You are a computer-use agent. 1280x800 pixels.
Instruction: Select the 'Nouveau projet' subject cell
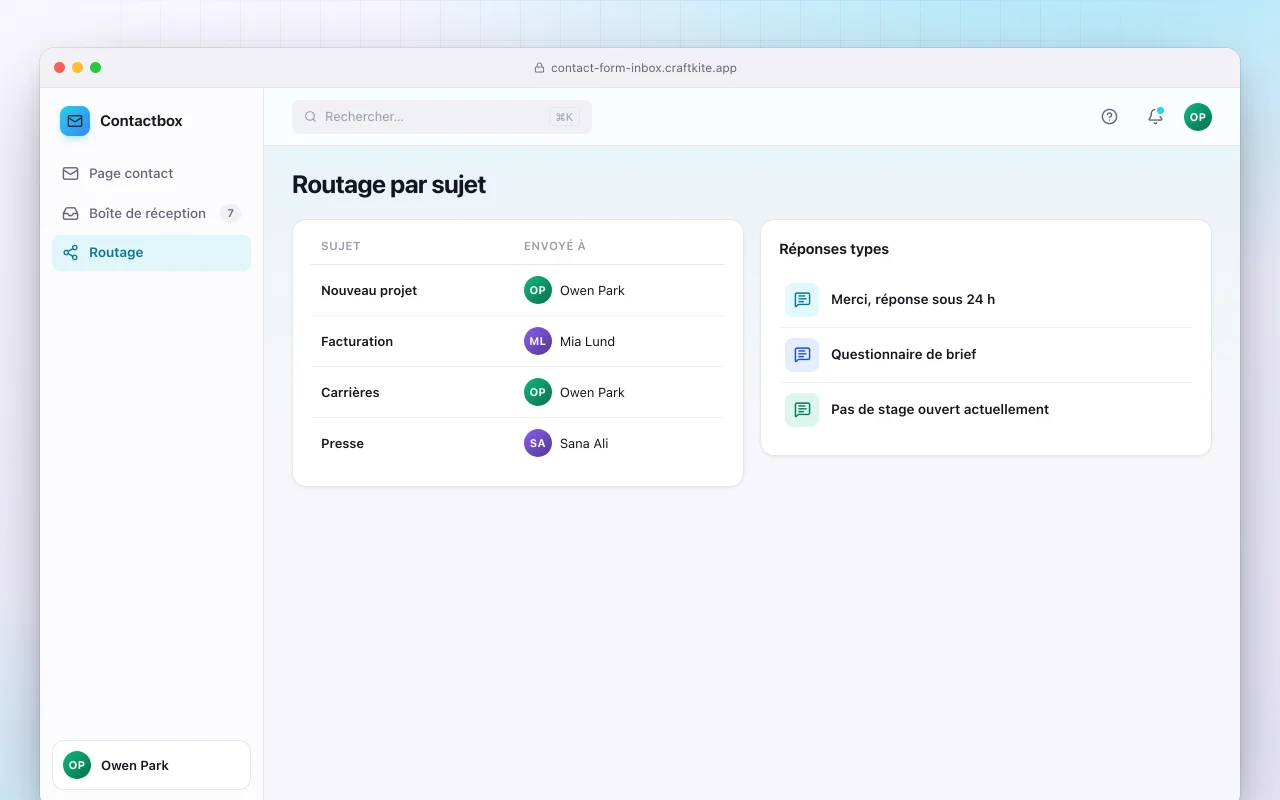click(369, 290)
